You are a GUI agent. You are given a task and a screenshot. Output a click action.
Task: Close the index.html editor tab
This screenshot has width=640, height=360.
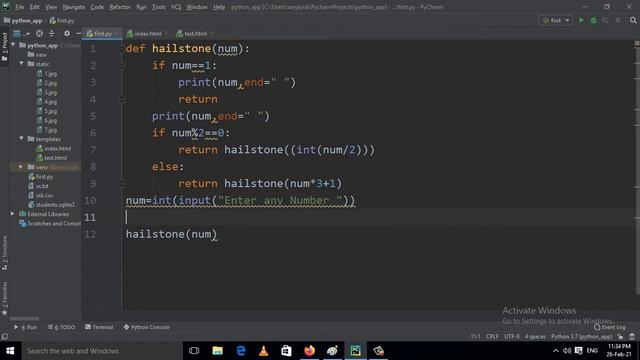coord(167,33)
